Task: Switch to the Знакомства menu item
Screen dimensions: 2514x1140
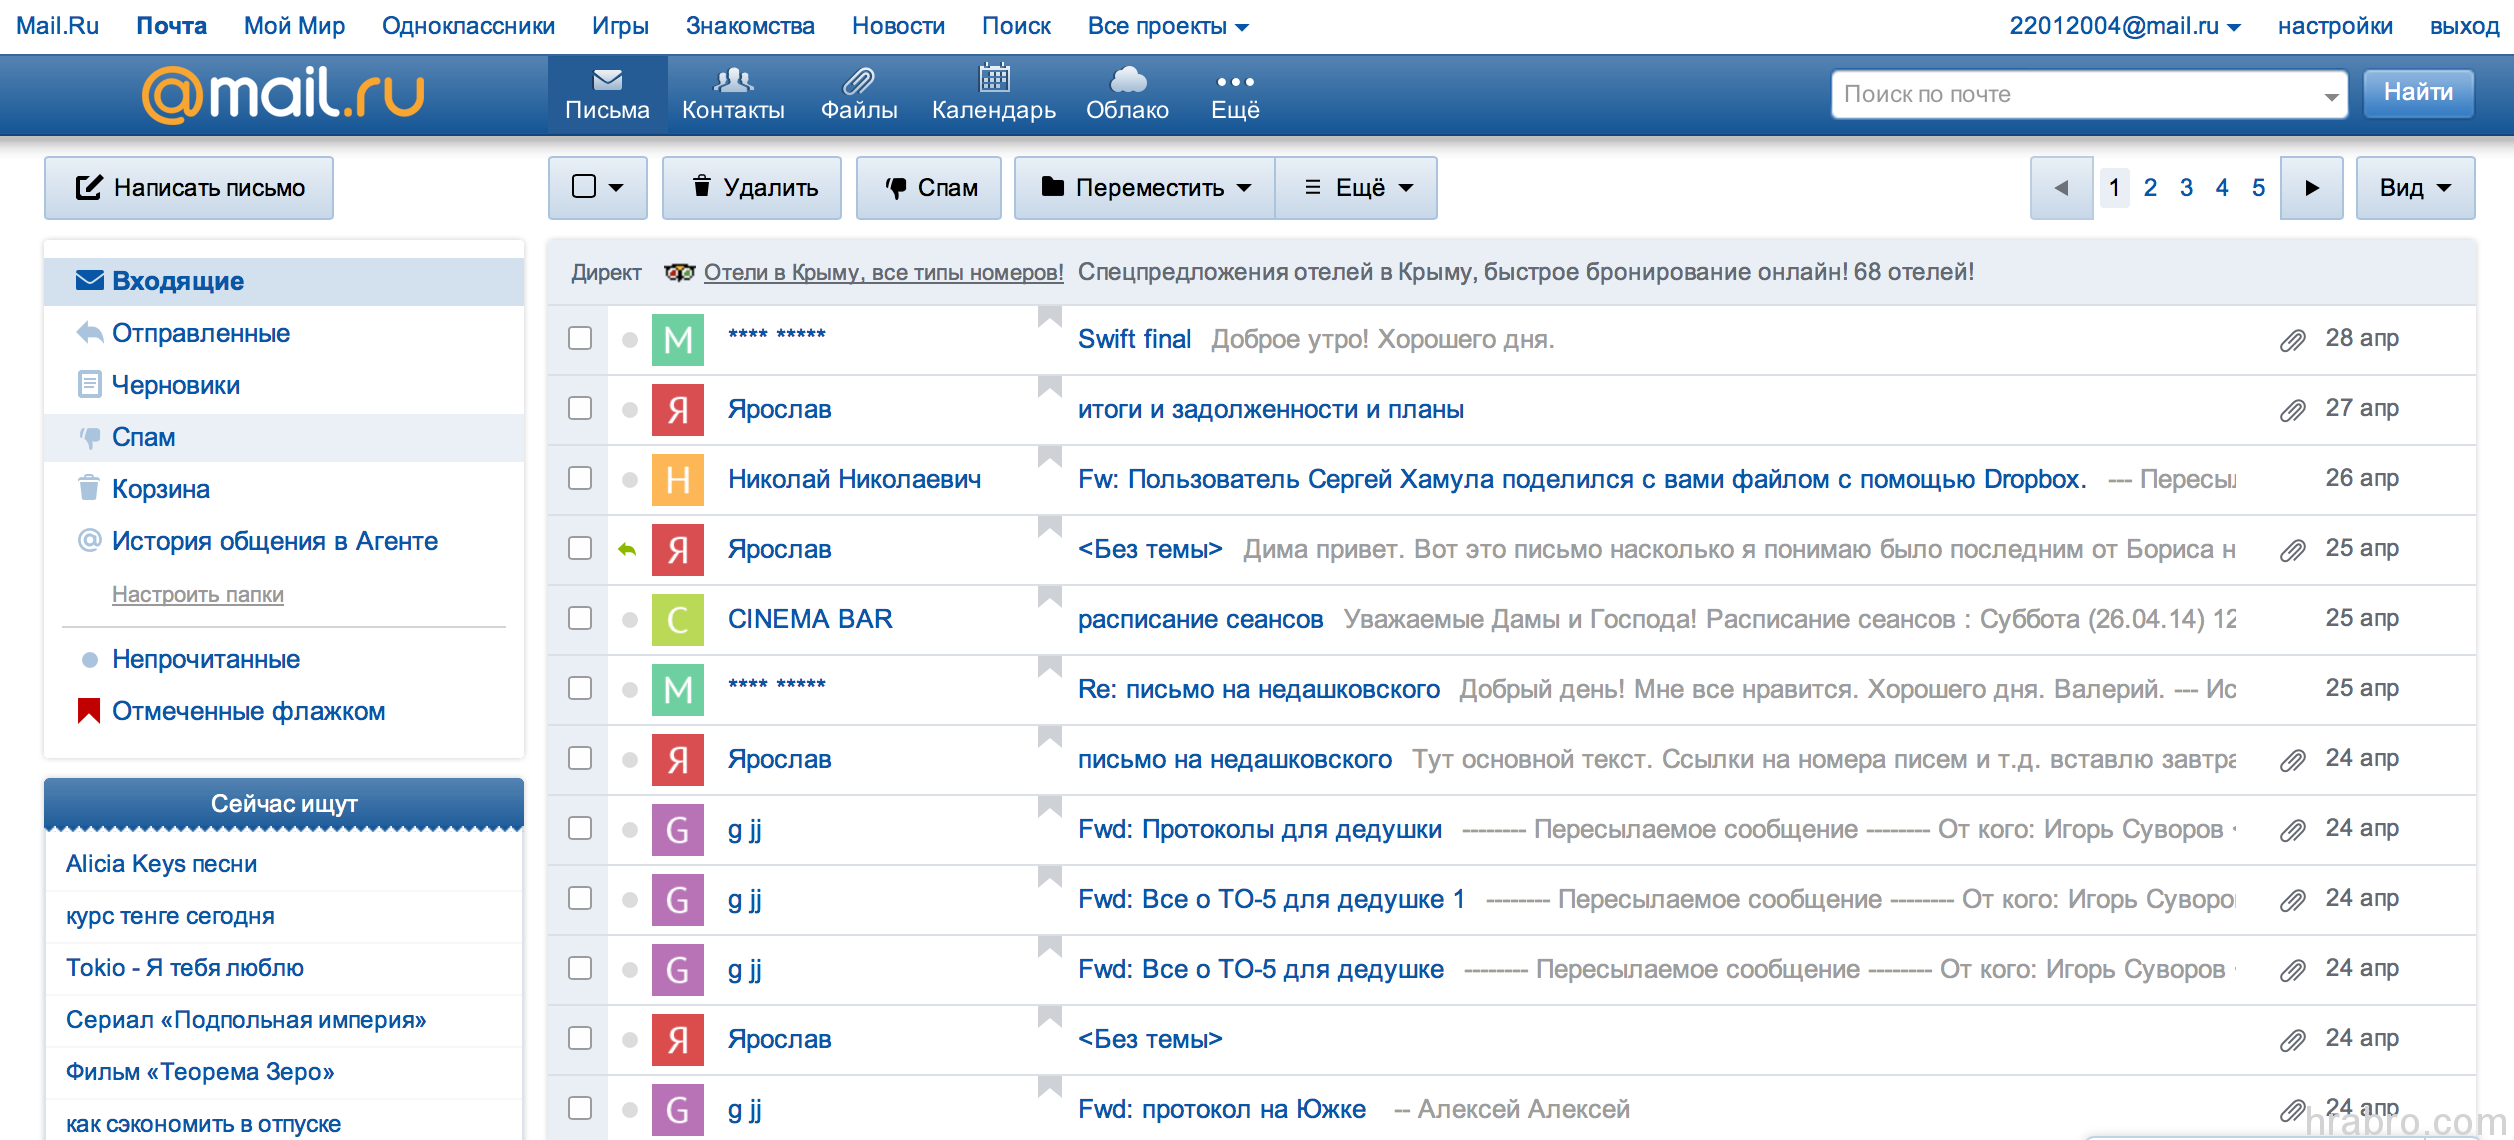Action: [751, 25]
